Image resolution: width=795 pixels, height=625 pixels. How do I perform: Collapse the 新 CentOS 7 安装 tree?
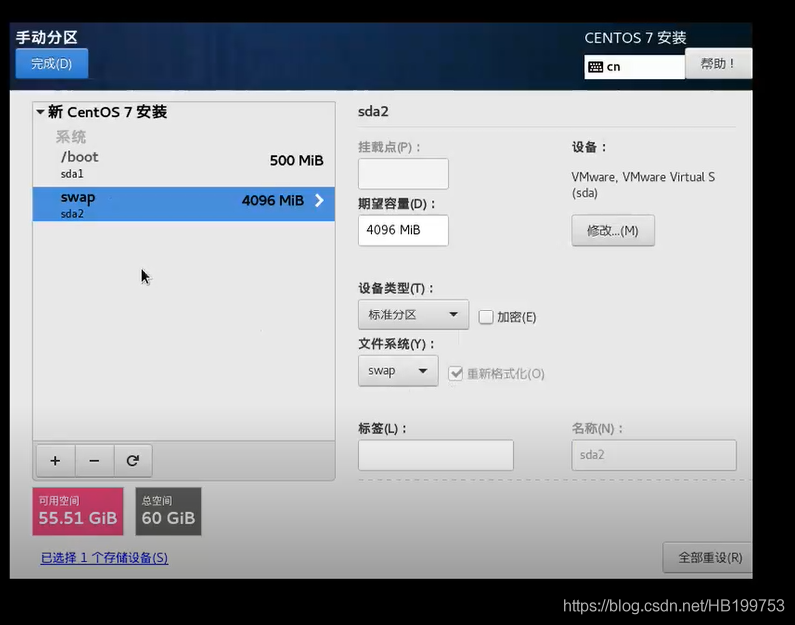pos(40,112)
